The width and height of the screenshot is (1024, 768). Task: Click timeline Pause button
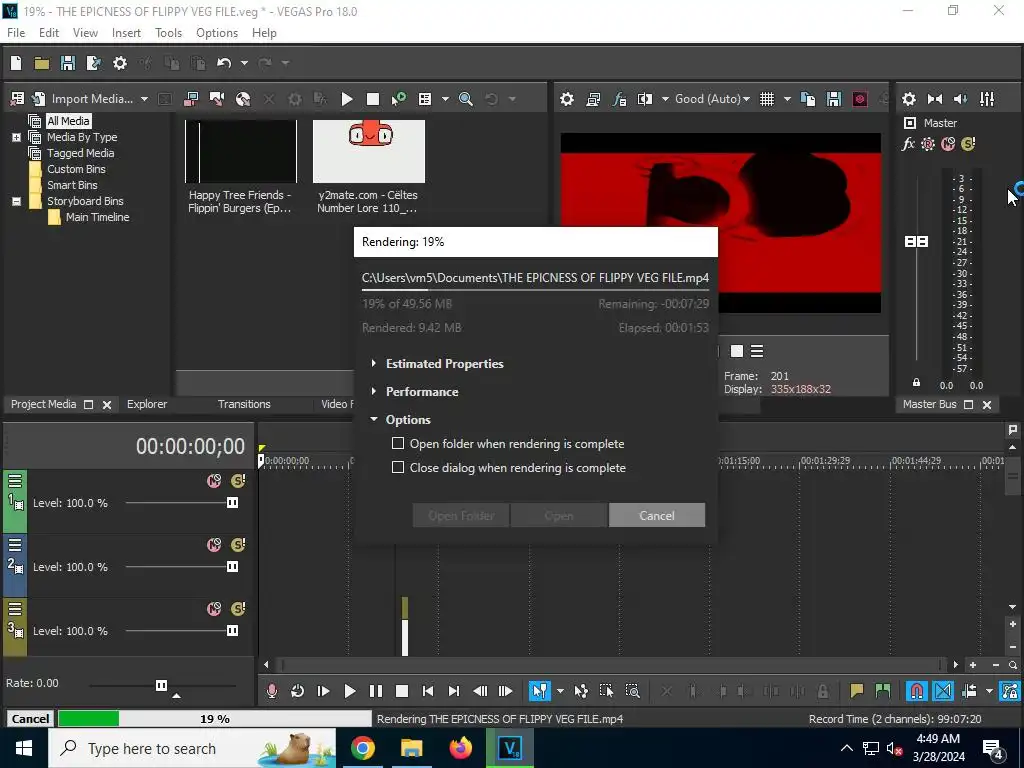376,691
